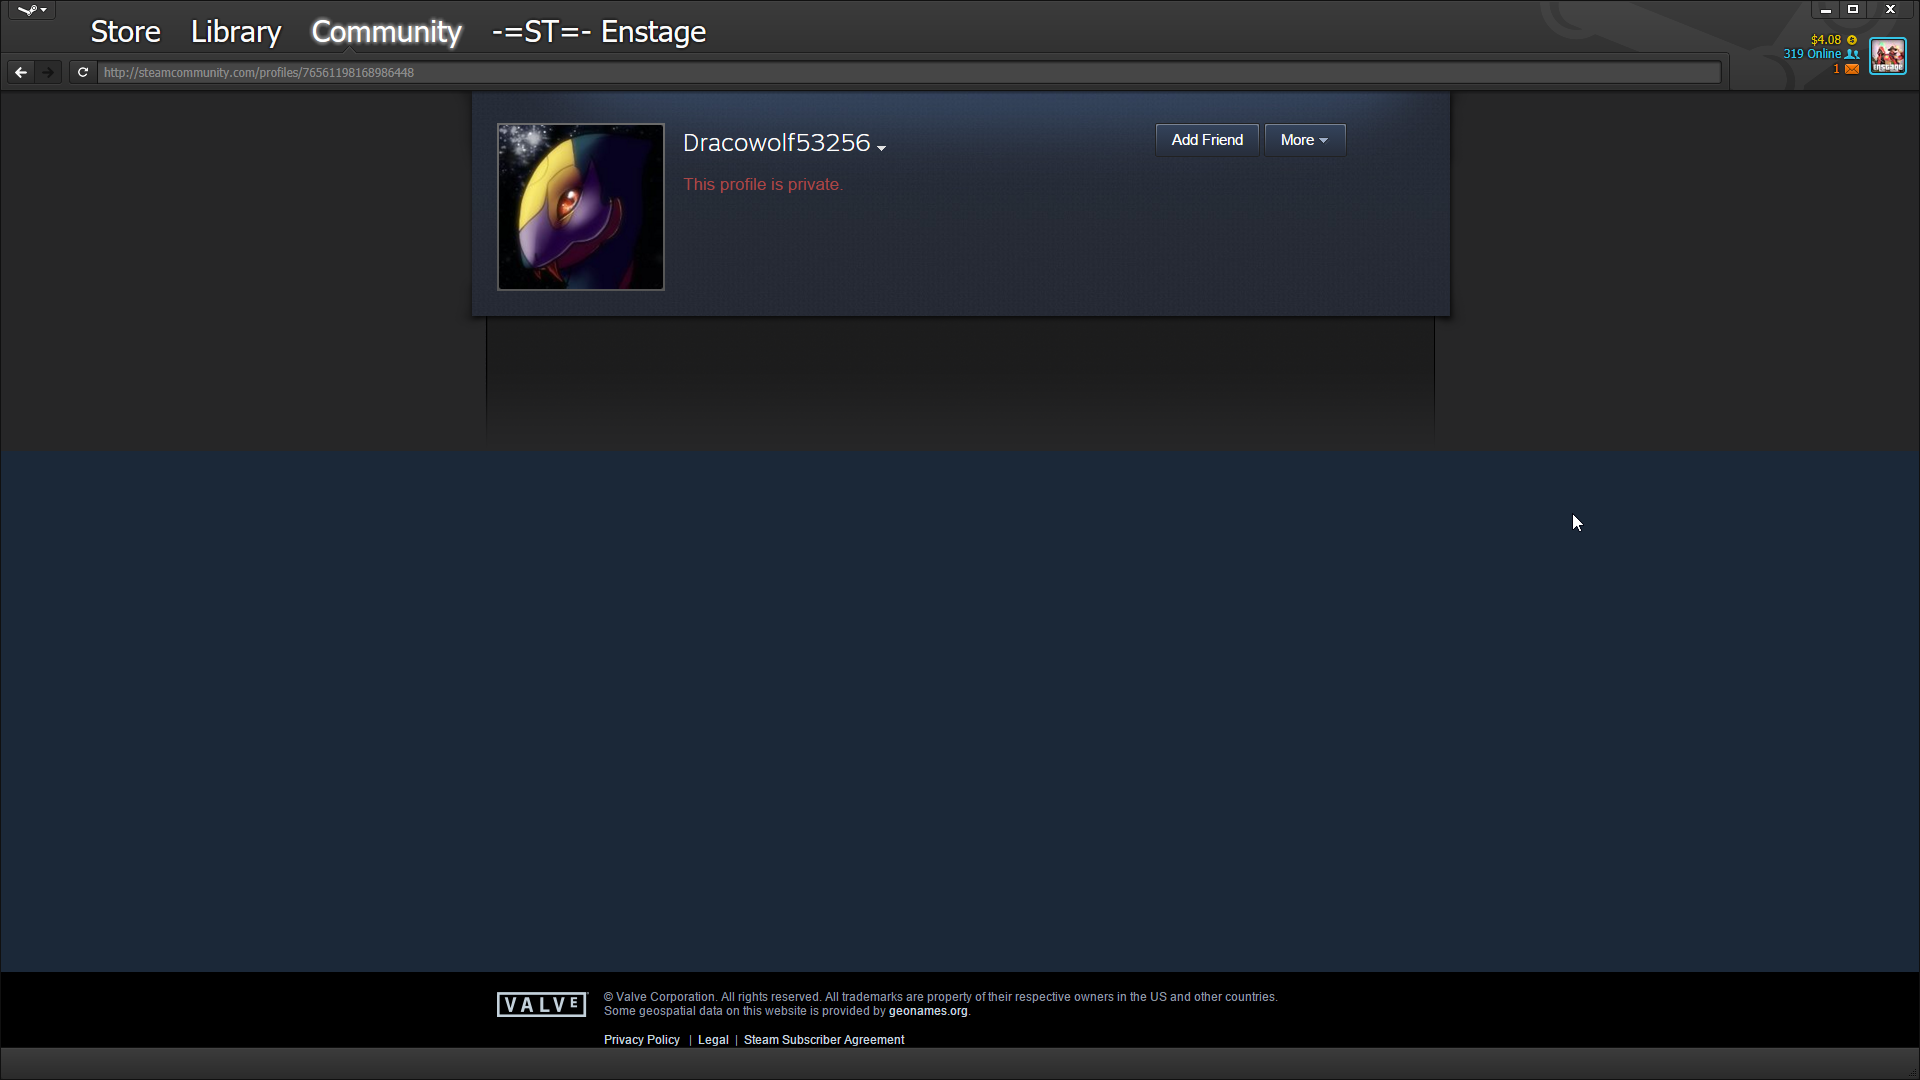Reload the page with the refresh icon
The height and width of the screenshot is (1080, 1920).
pyautogui.click(x=83, y=72)
